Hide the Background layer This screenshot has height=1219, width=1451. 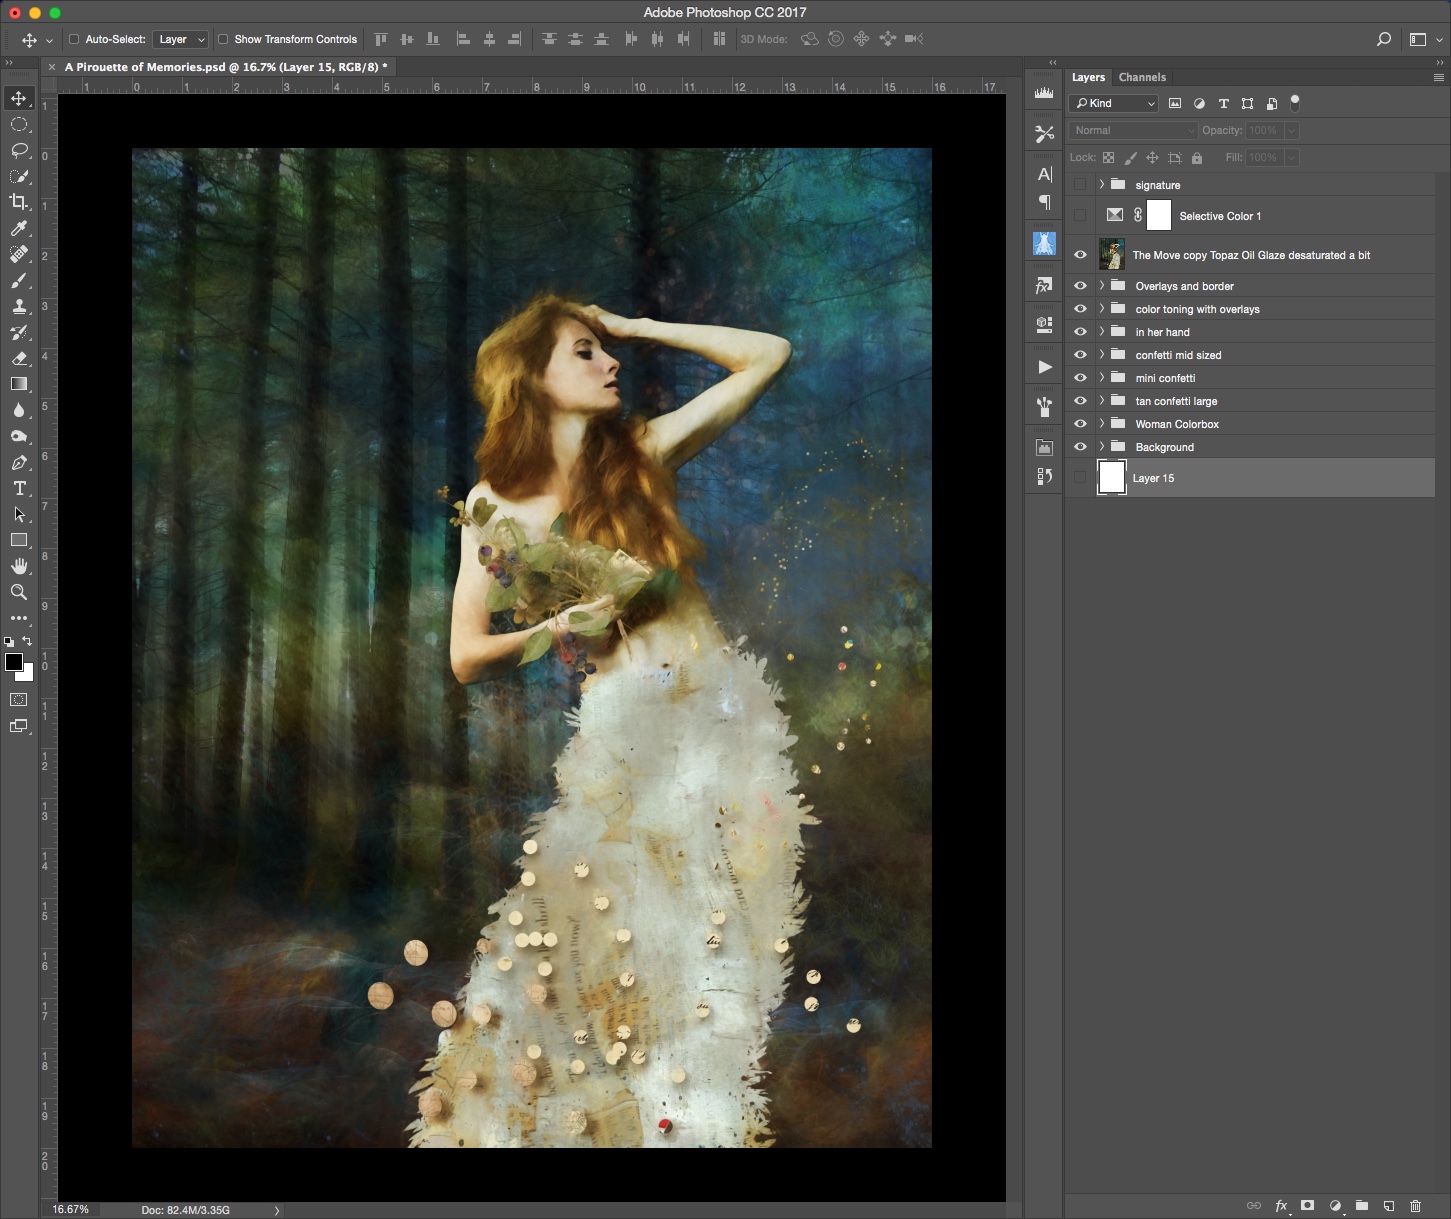coord(1080,447)
